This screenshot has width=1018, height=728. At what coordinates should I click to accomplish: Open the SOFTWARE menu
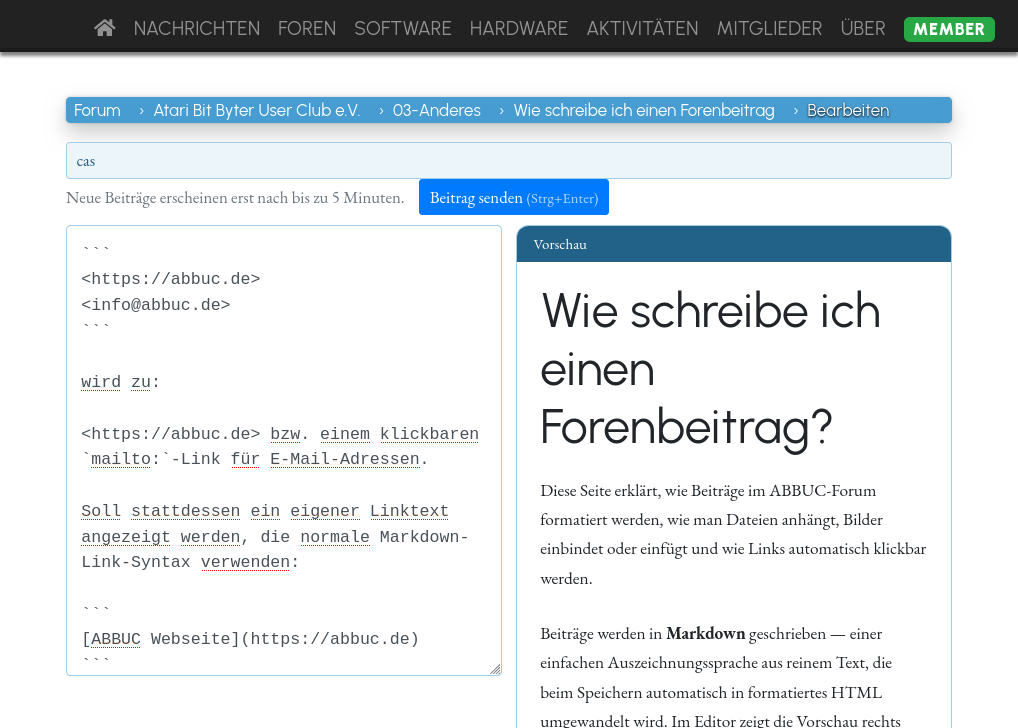point(403,29)
